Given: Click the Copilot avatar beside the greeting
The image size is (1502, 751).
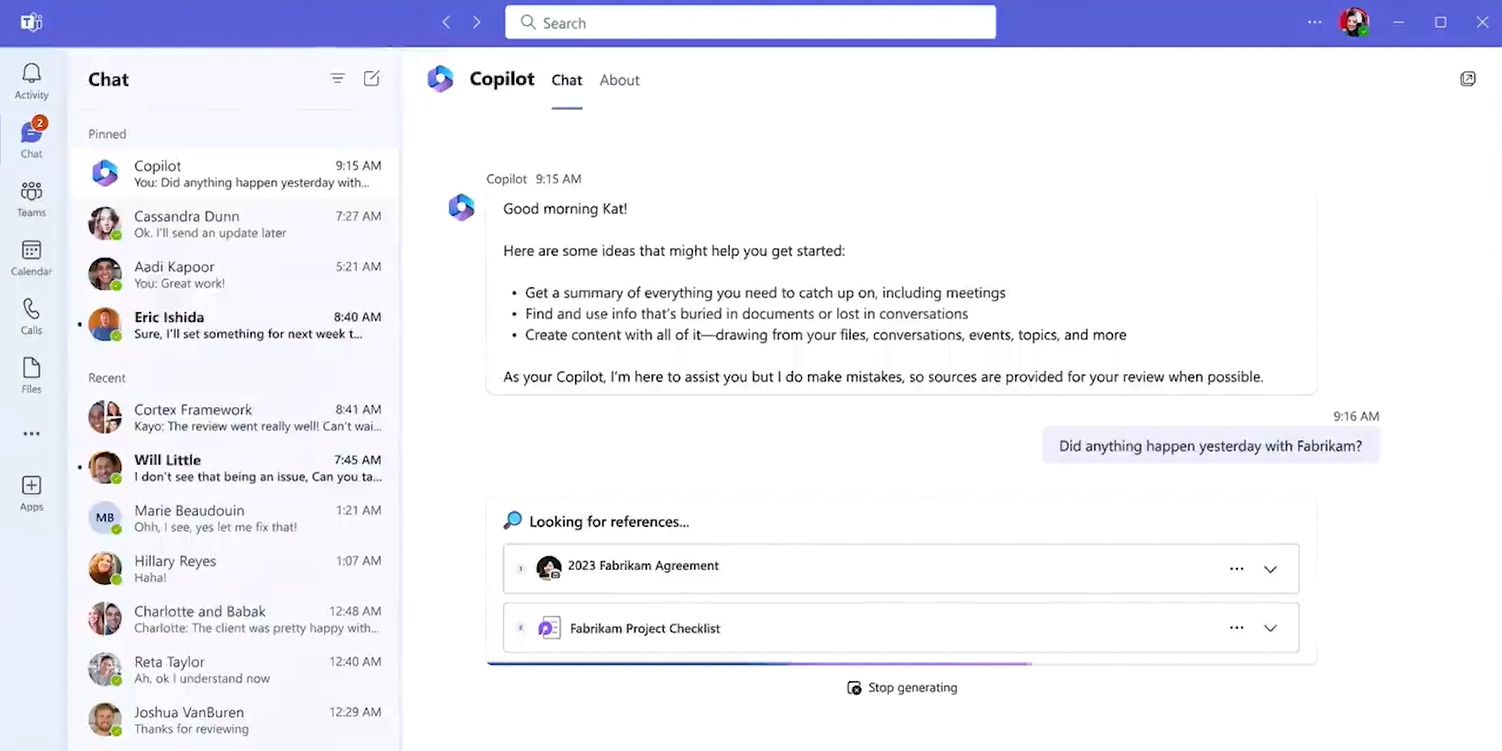Looking at the screenshot, I should (x=461, y=207).
